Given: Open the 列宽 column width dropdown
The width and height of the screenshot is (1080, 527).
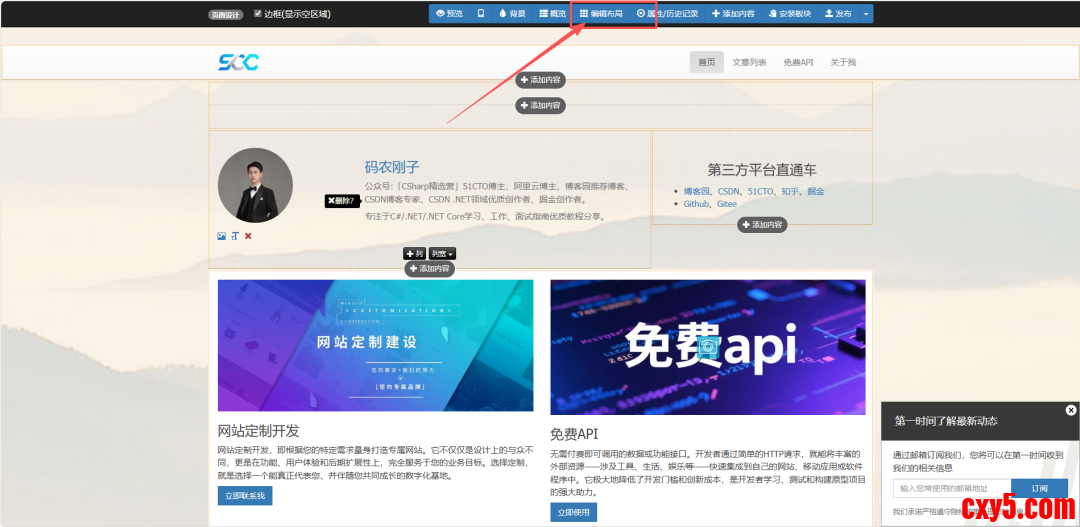Looking at the screenshot, I should (442, 254).
